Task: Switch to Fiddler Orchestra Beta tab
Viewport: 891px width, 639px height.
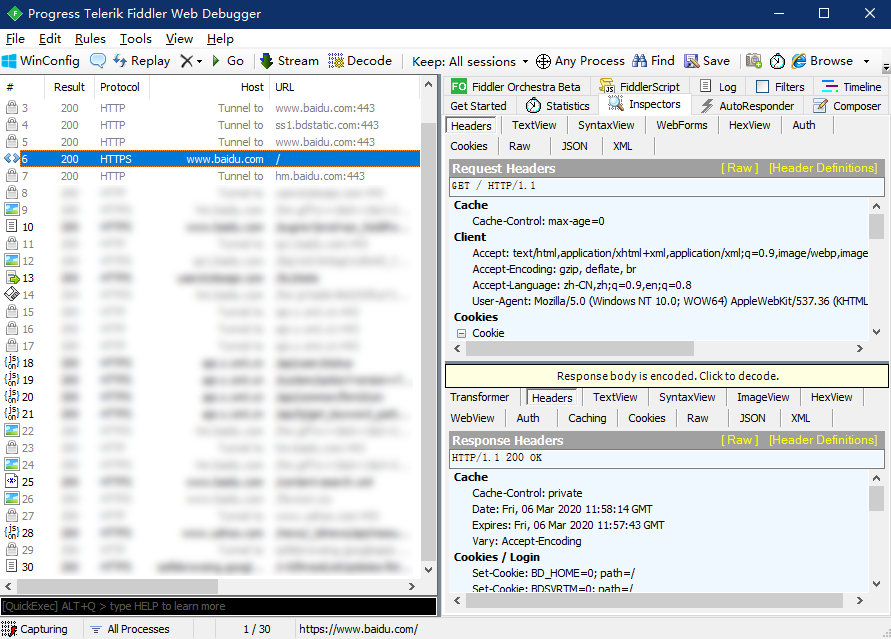Action: point(517,87)
